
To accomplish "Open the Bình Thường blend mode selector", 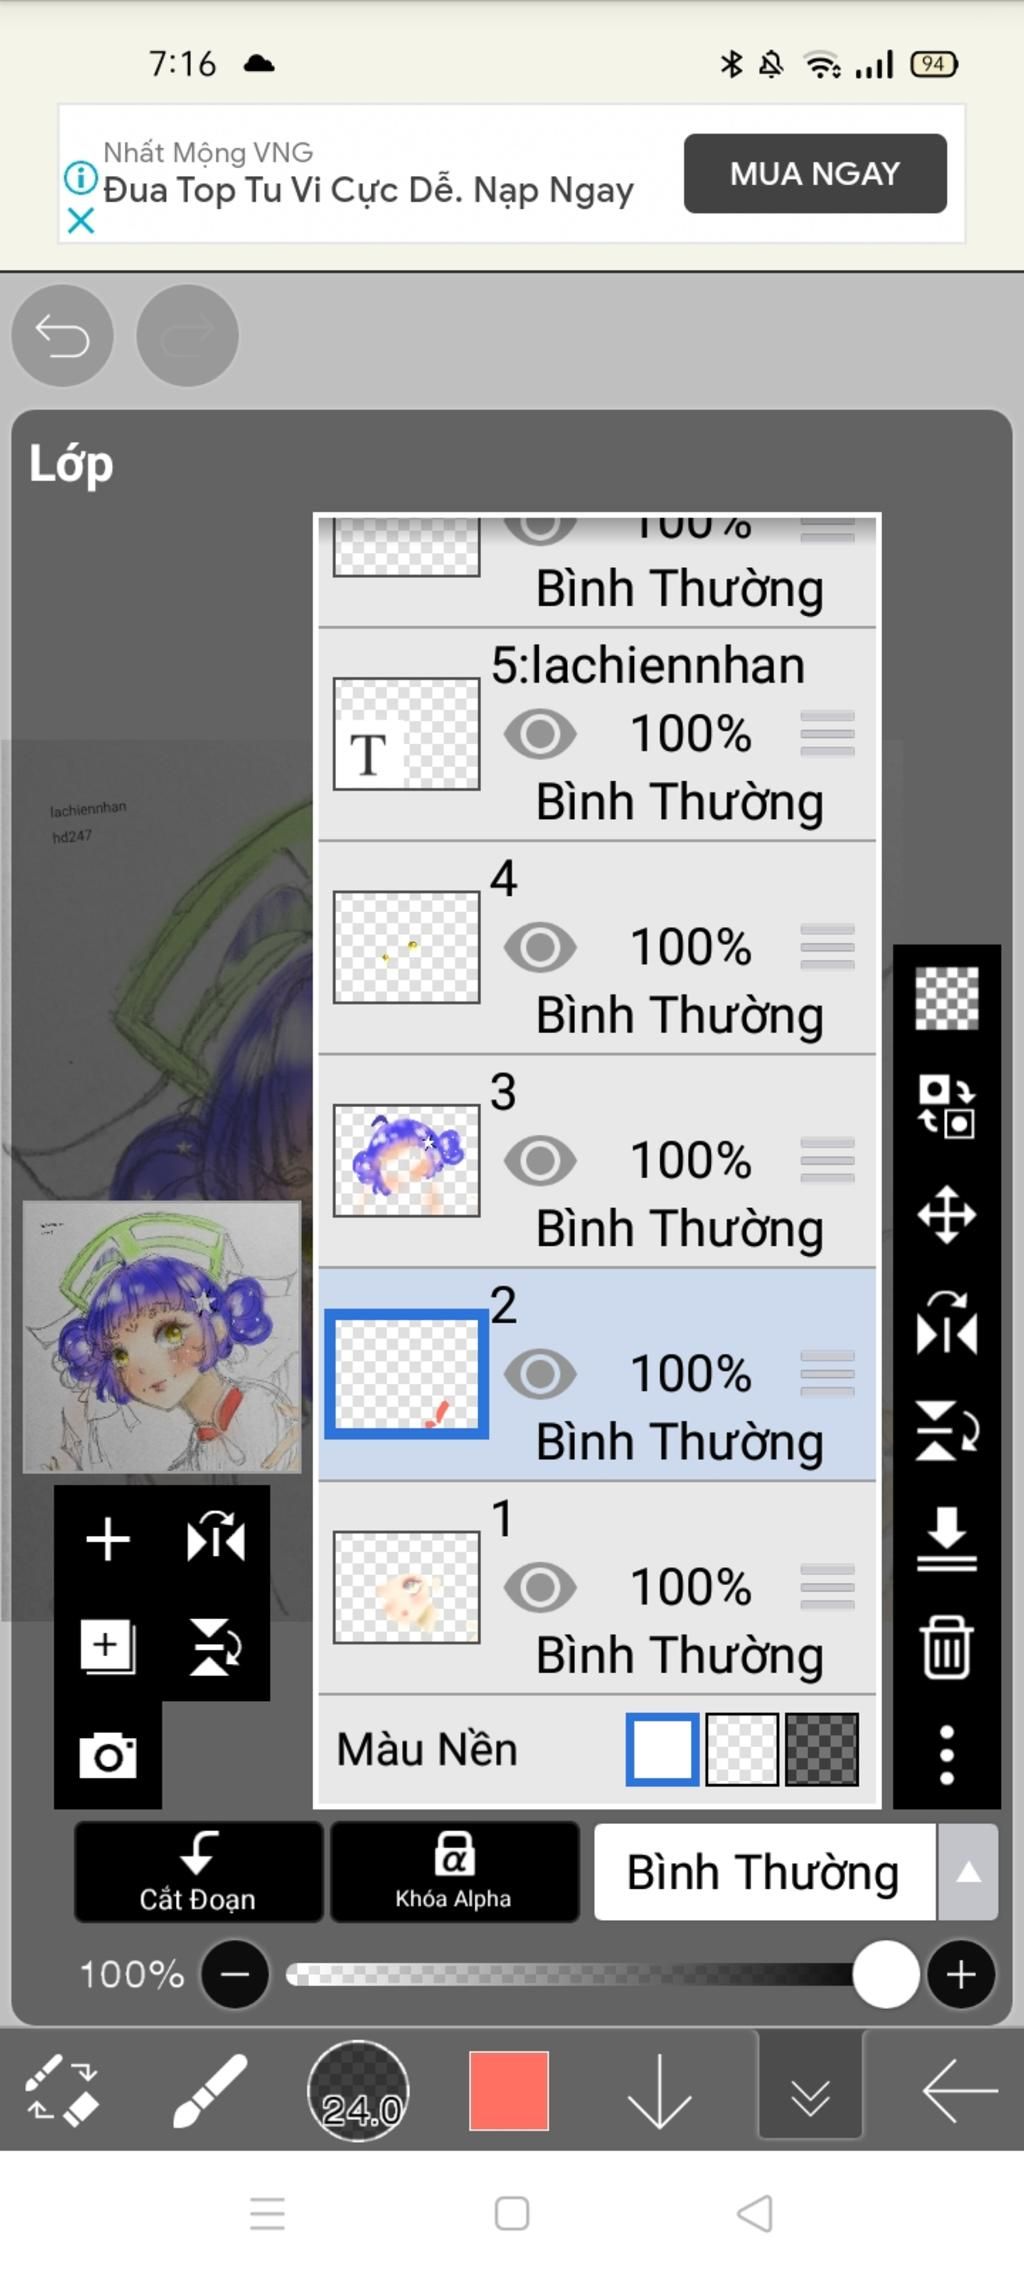I will point(765,1872).
